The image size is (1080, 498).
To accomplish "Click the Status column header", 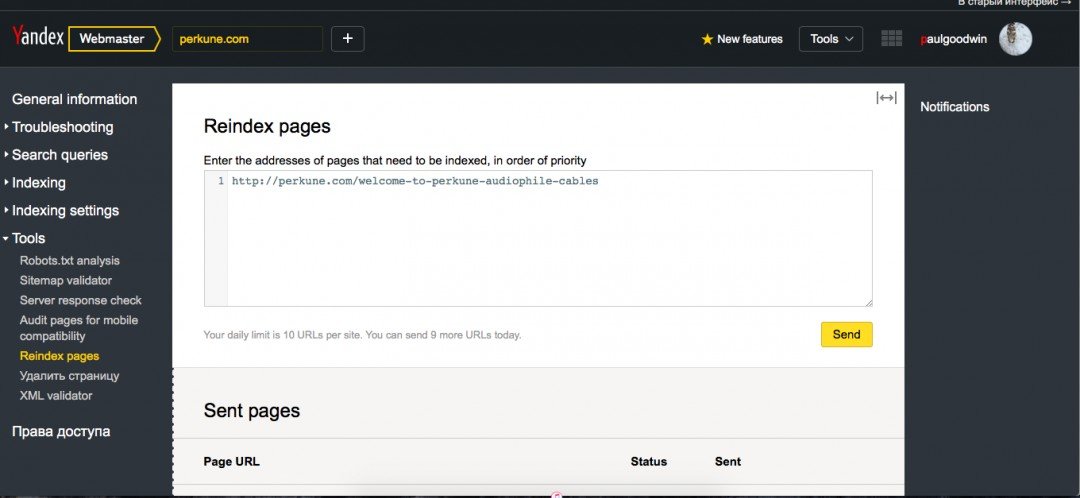I will [x=649, y=461].
